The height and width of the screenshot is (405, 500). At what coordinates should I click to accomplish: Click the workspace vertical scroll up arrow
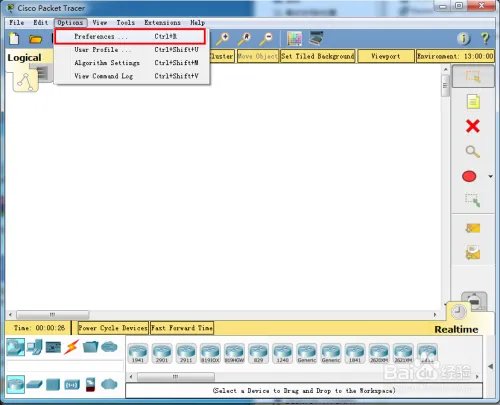click(446, 69)
